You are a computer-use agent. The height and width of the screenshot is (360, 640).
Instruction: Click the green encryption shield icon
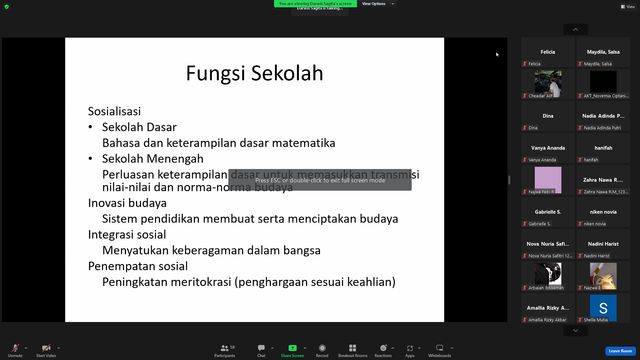(x=7, y=7)
